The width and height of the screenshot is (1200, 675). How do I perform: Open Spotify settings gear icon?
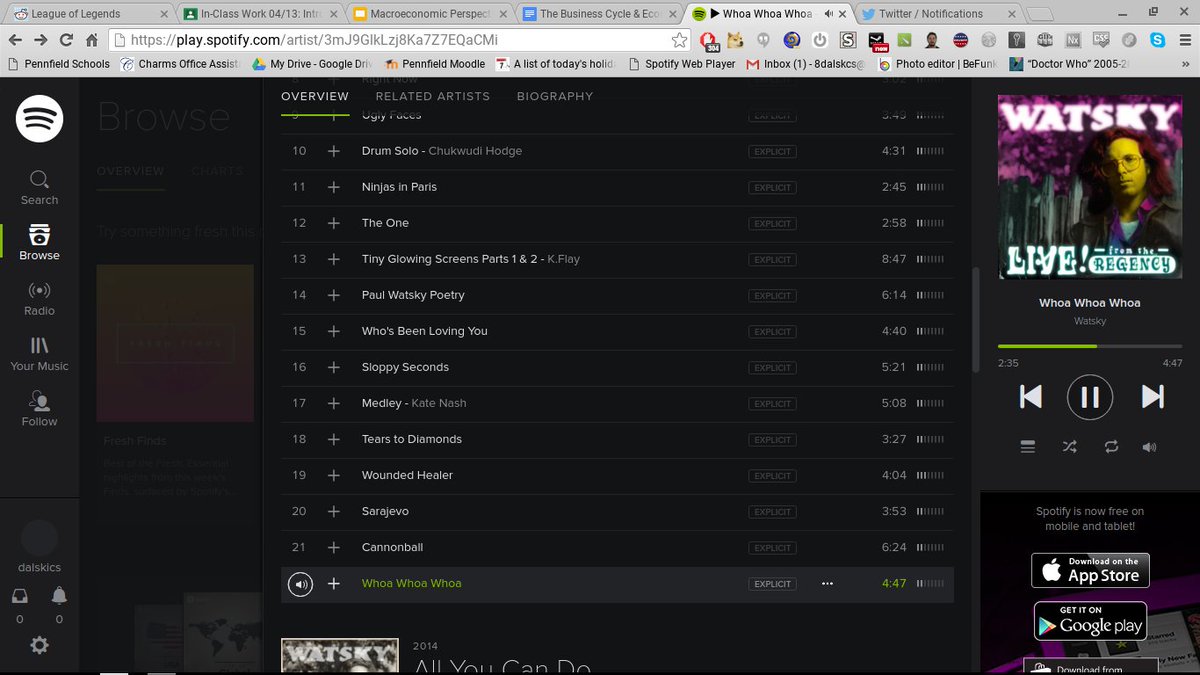[x=39, y=645]
